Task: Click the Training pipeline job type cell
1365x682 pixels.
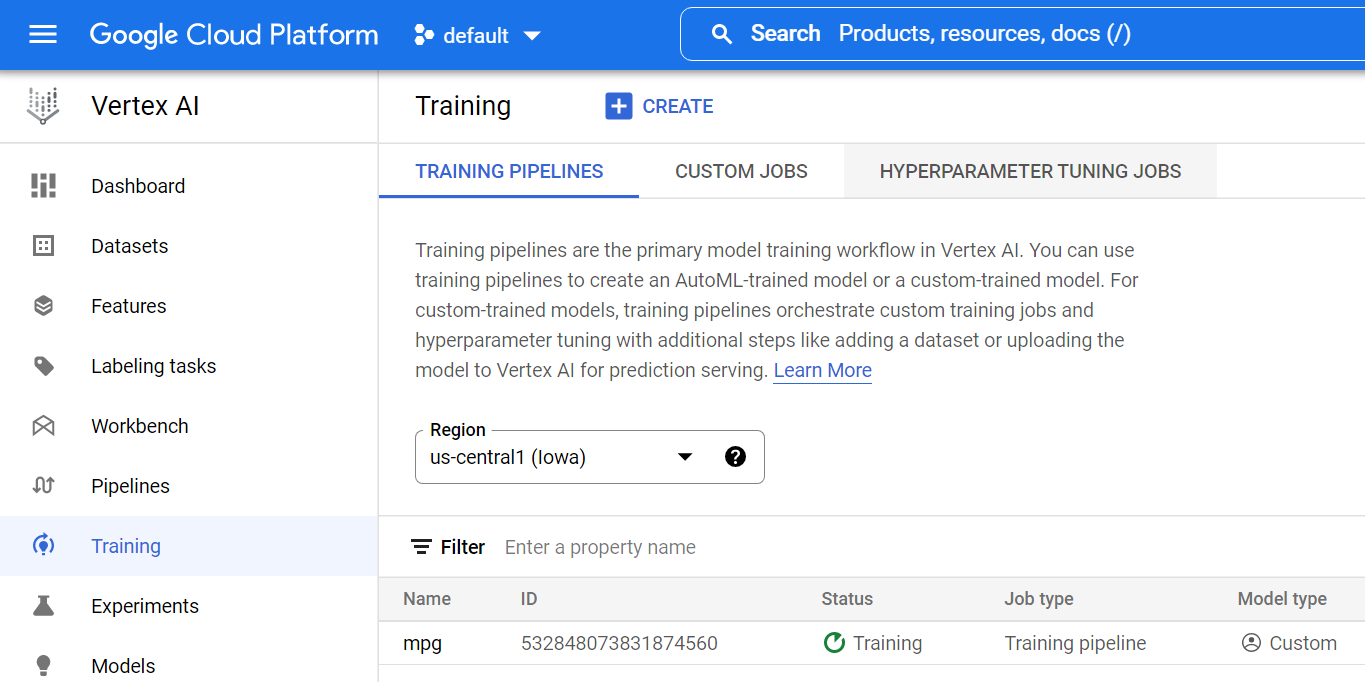Action: coord(1075,643)
